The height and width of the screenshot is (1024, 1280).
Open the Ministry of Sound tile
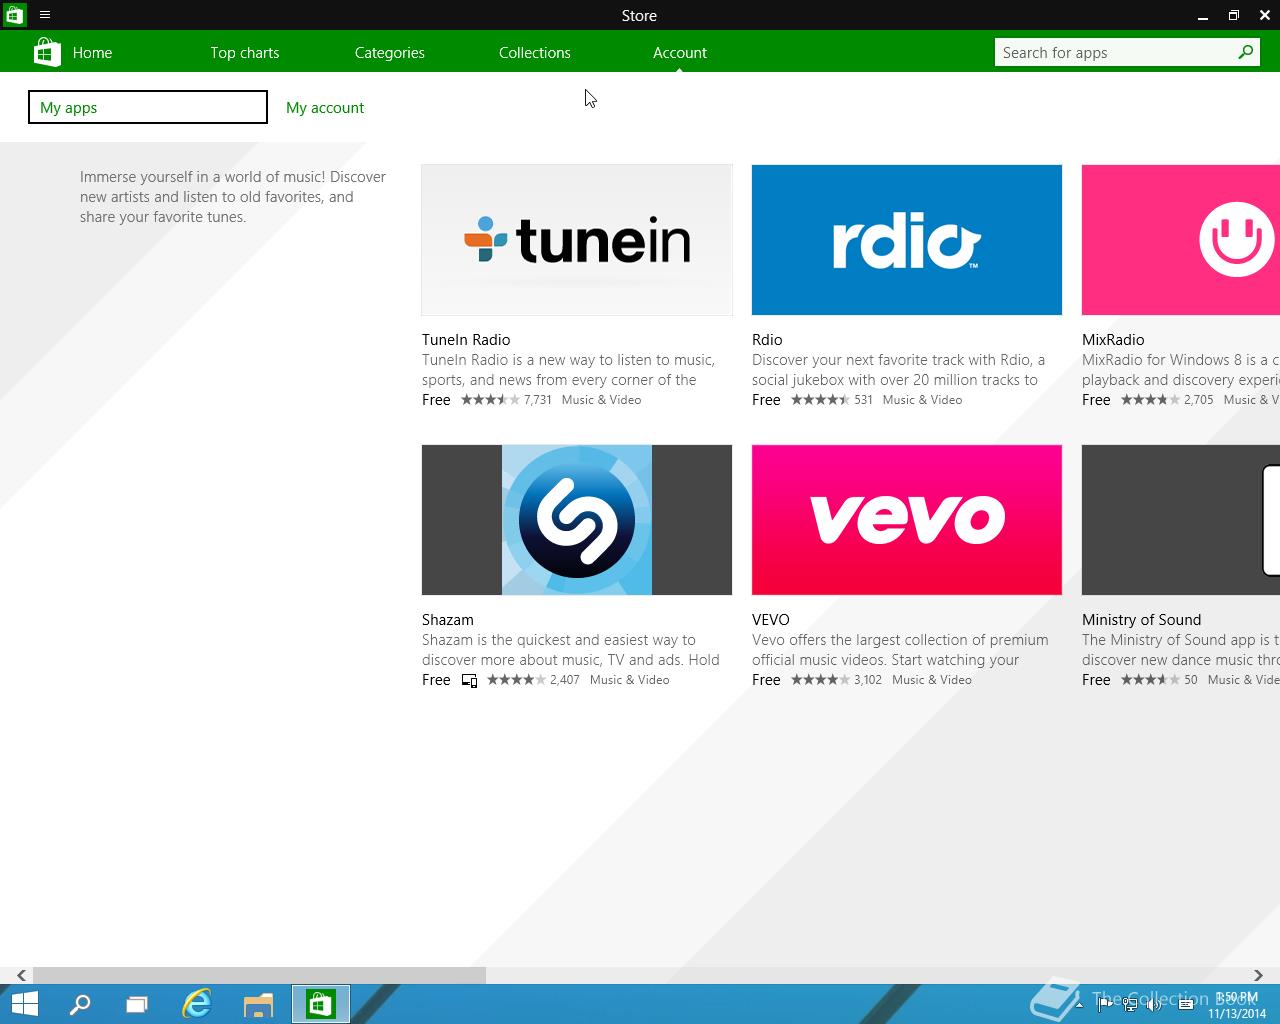[x=1181, y=520]
